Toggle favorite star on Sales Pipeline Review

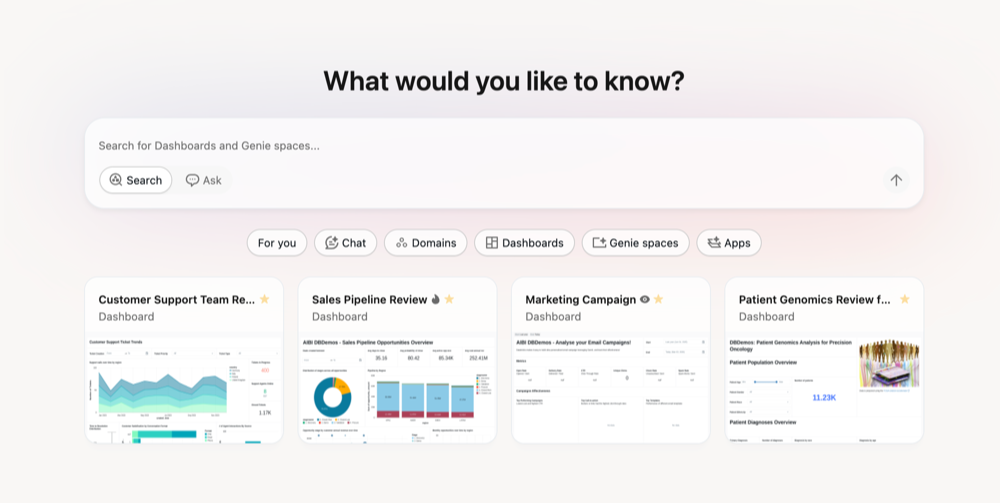click(x=450, y=299)
